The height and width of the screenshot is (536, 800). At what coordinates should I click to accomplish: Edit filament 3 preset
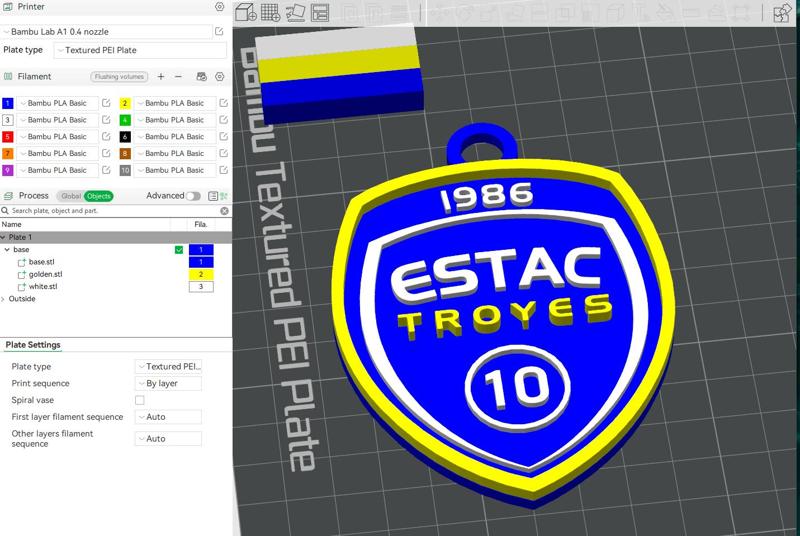tap(106, 120)
